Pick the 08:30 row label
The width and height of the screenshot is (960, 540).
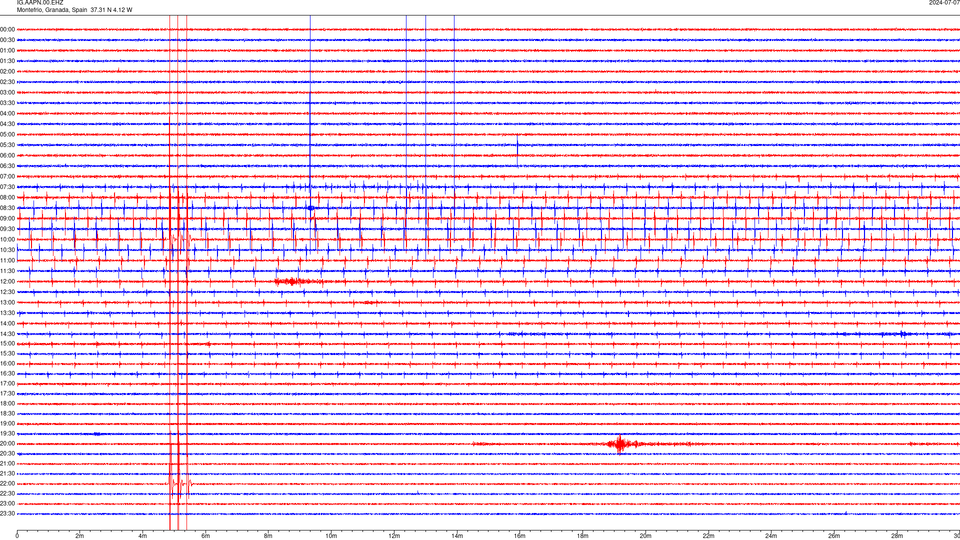click(x=7, y=208)
